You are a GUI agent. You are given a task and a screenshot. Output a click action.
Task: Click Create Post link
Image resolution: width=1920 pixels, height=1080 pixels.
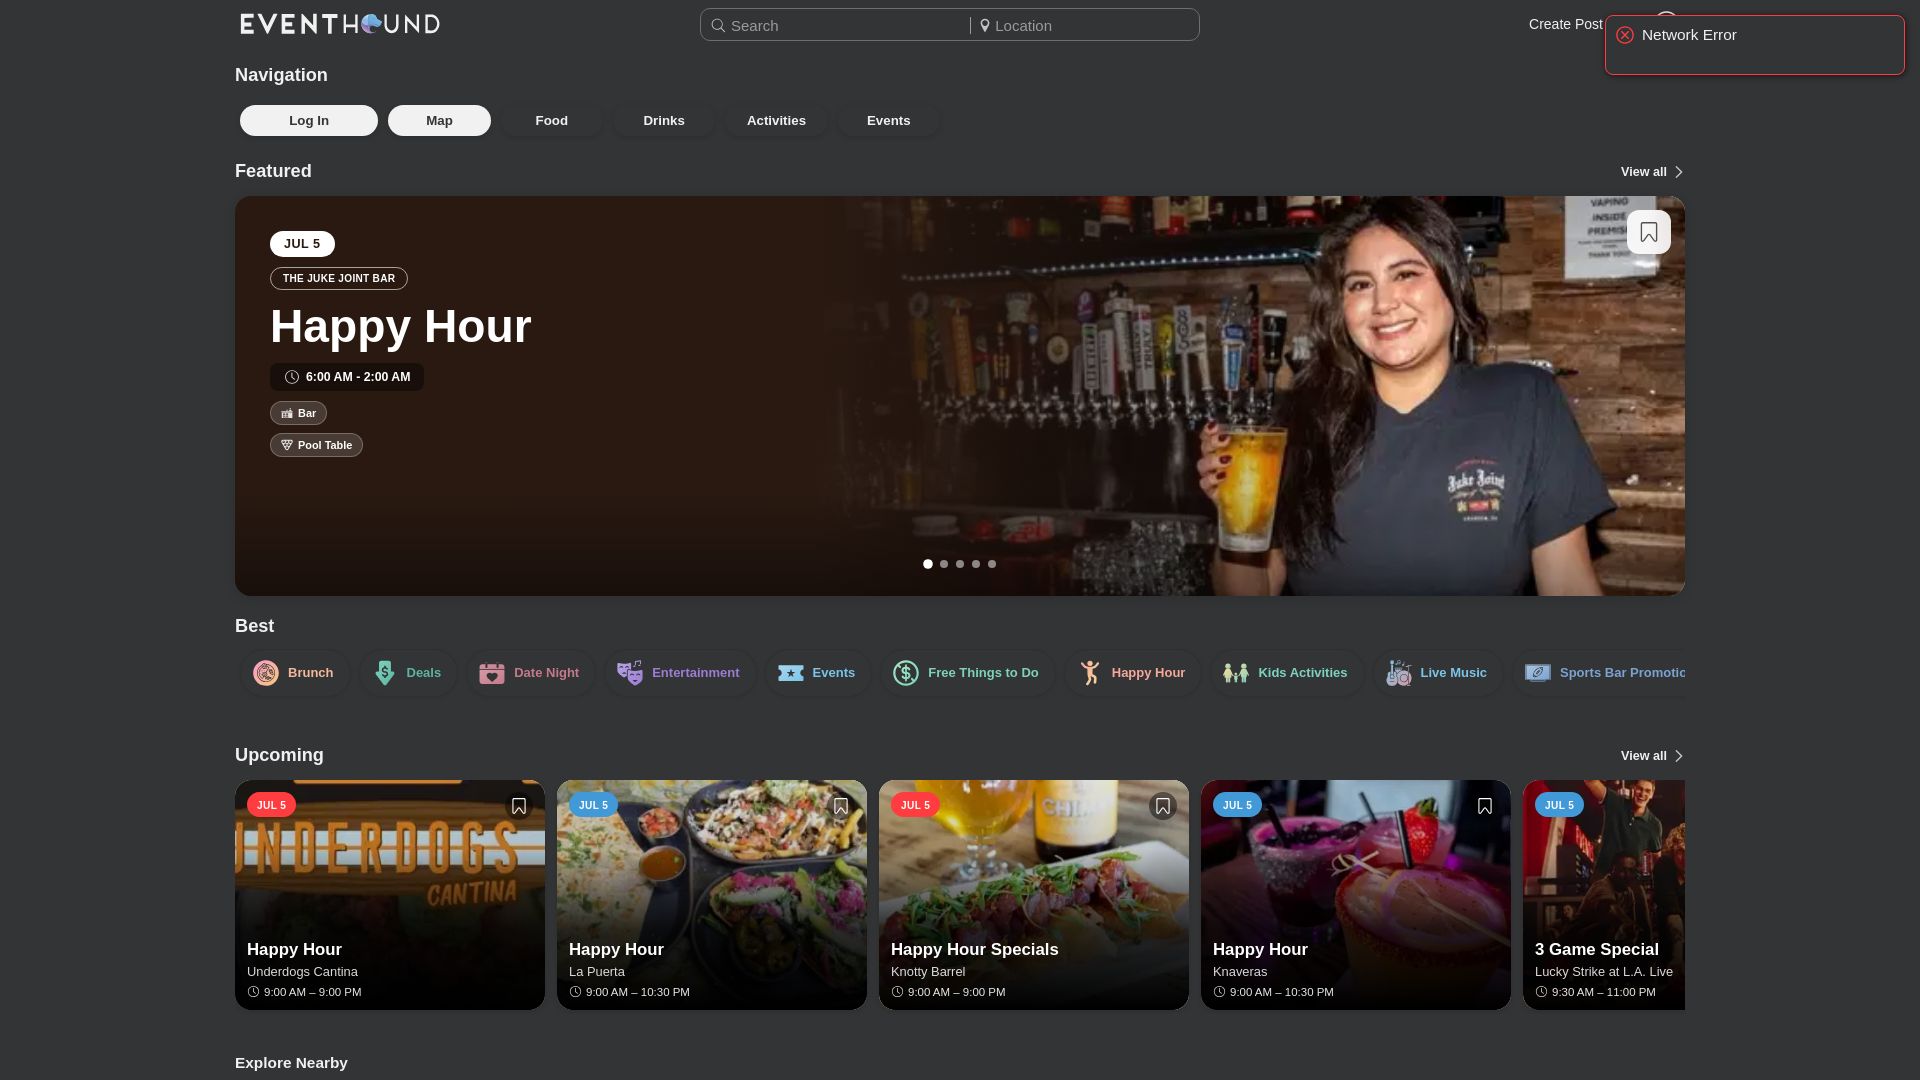1565,25
